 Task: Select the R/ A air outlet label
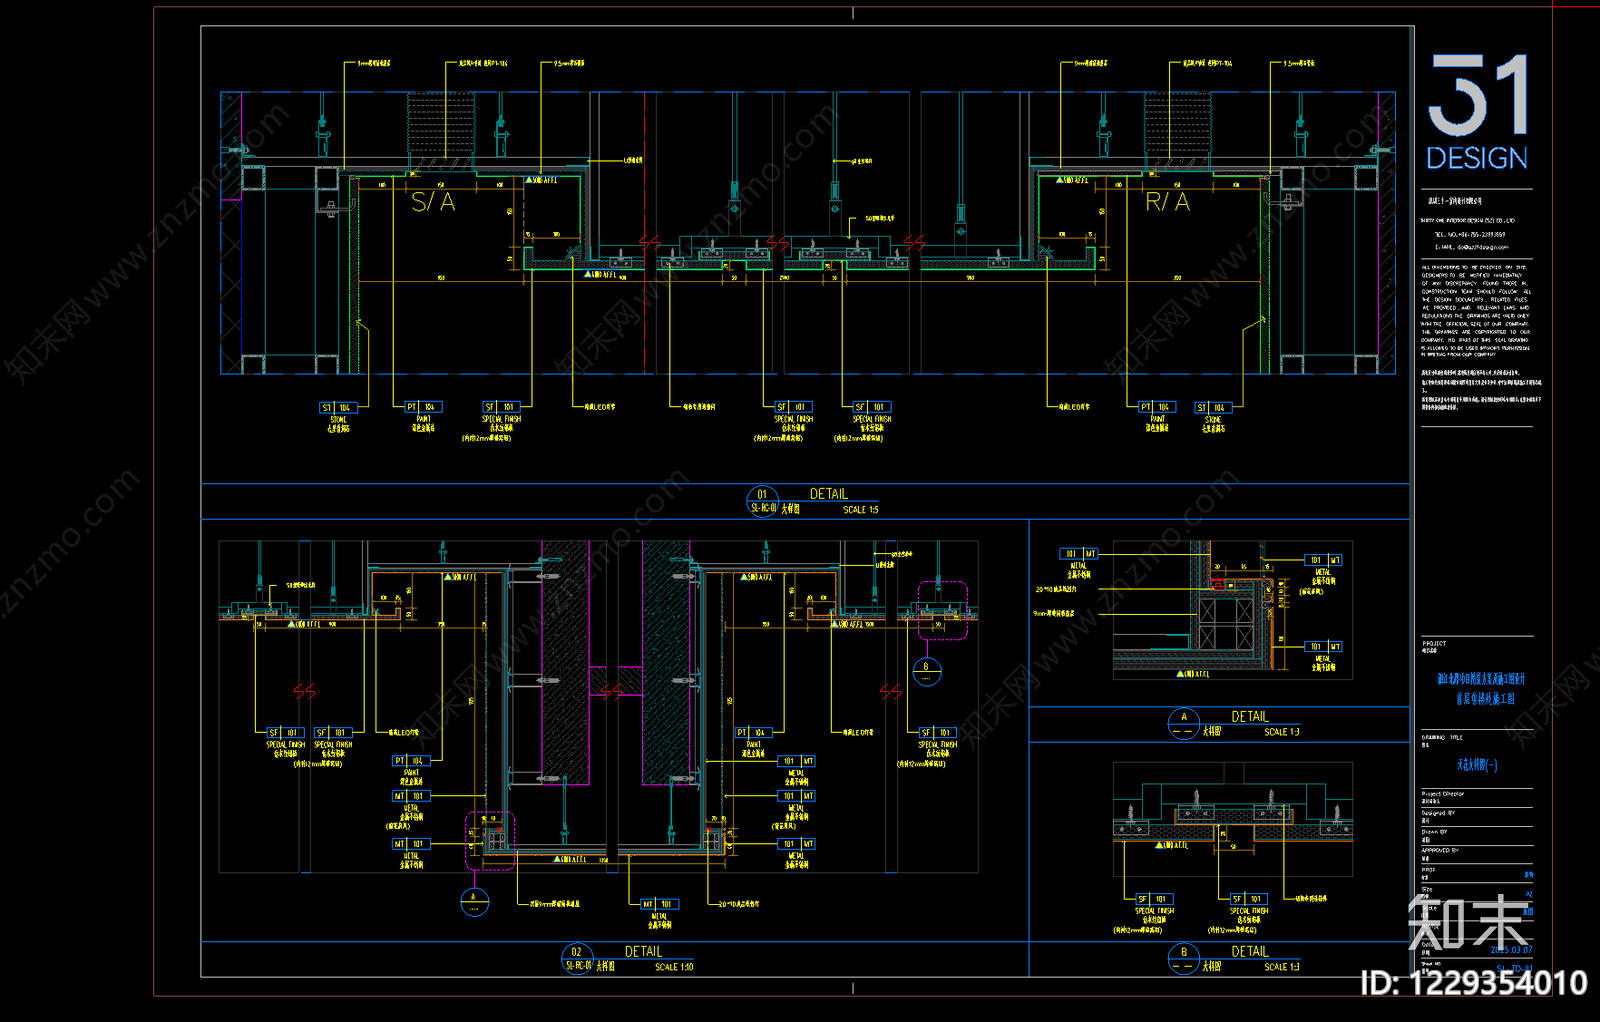[1167, 202]
